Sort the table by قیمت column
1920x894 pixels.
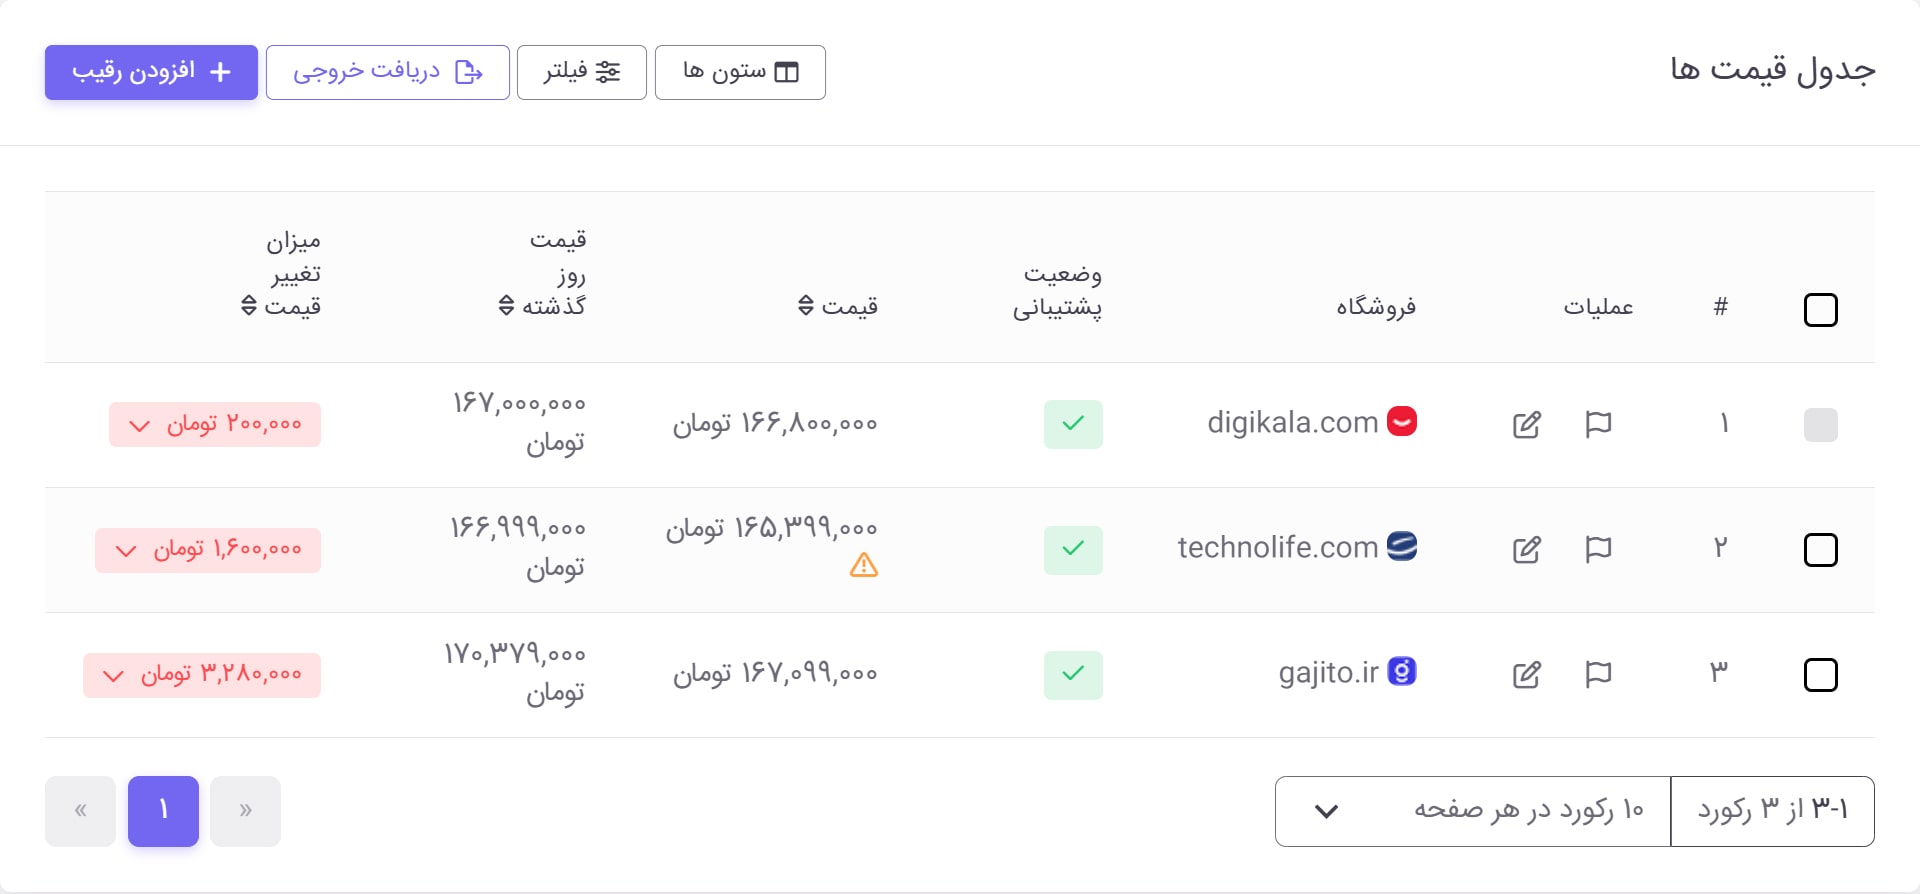click(x=805, y=306)
